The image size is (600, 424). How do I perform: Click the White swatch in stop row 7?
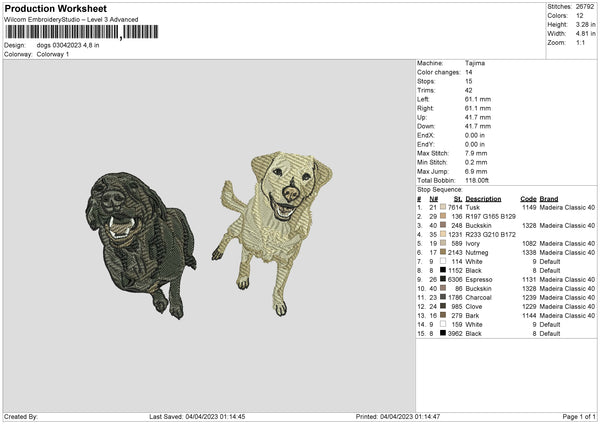(x=443, y=261)
